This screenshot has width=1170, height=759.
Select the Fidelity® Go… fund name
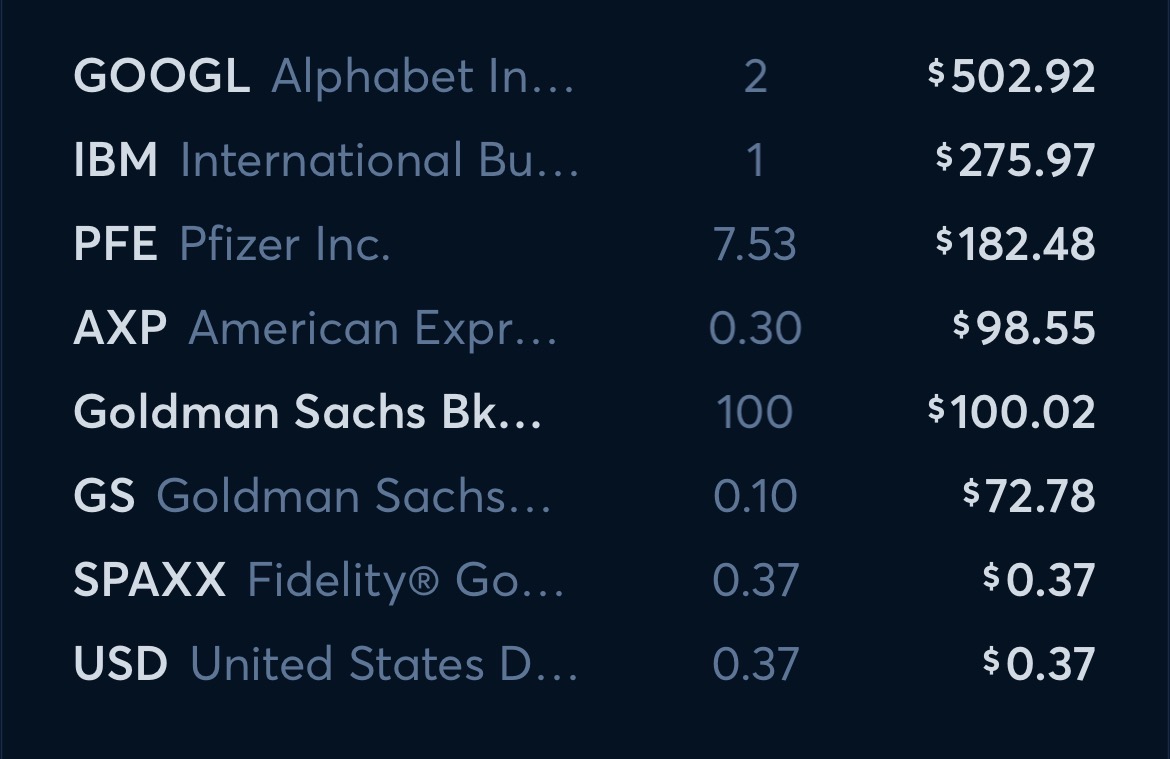405,580
